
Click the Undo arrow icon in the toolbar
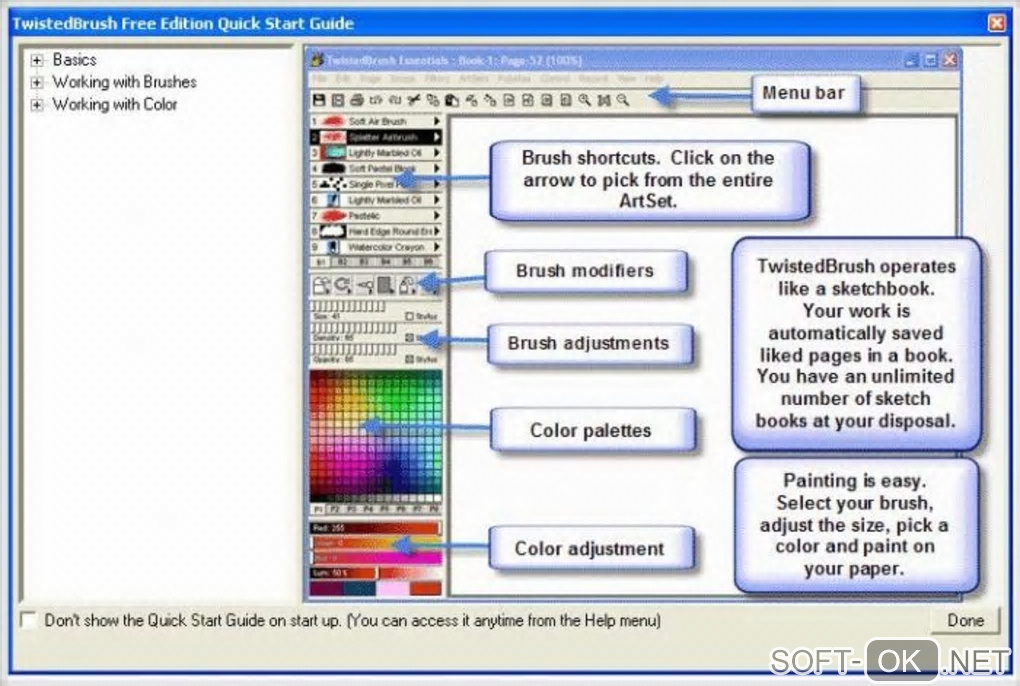(x=376, y=100)
